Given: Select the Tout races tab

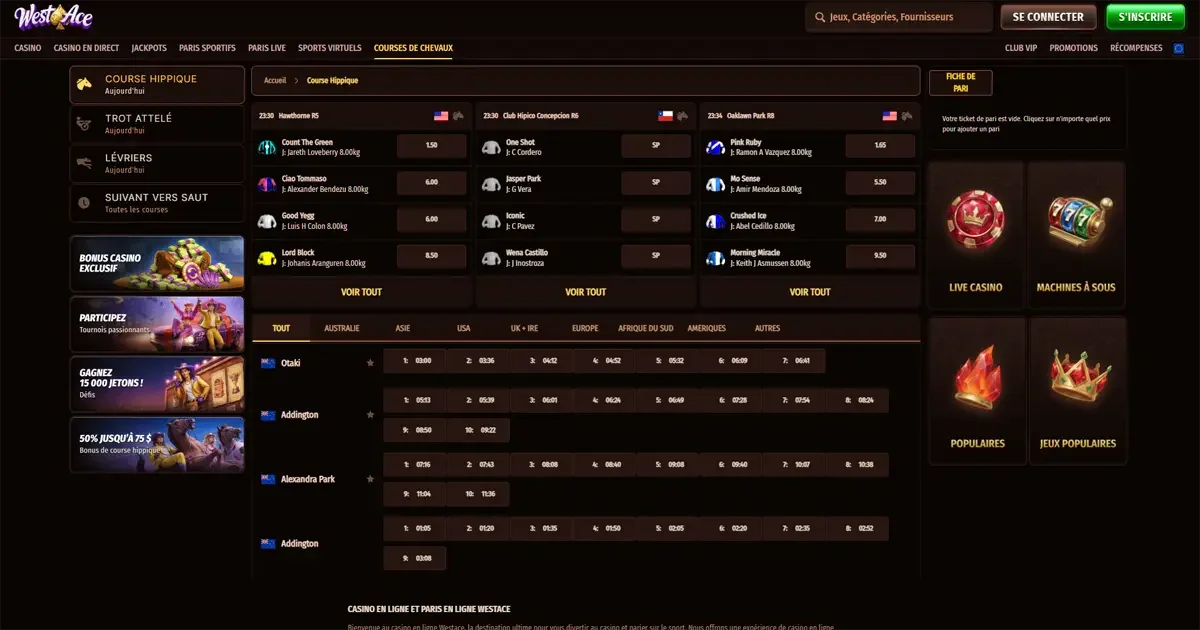Looking at the screenshot, I should 281,328.
